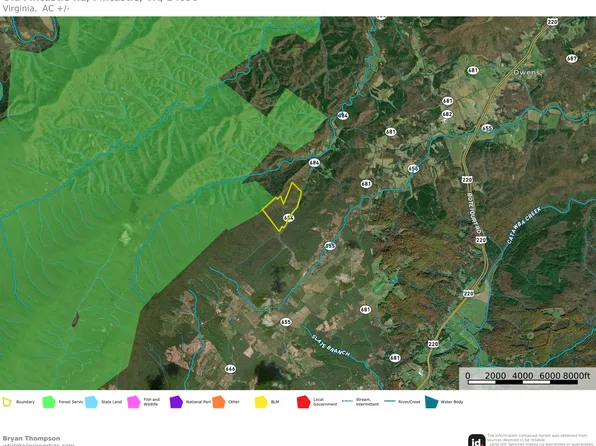Click the yellow Boundary outline legend icon
Screen dimensions: 596x446
(7, 402)
